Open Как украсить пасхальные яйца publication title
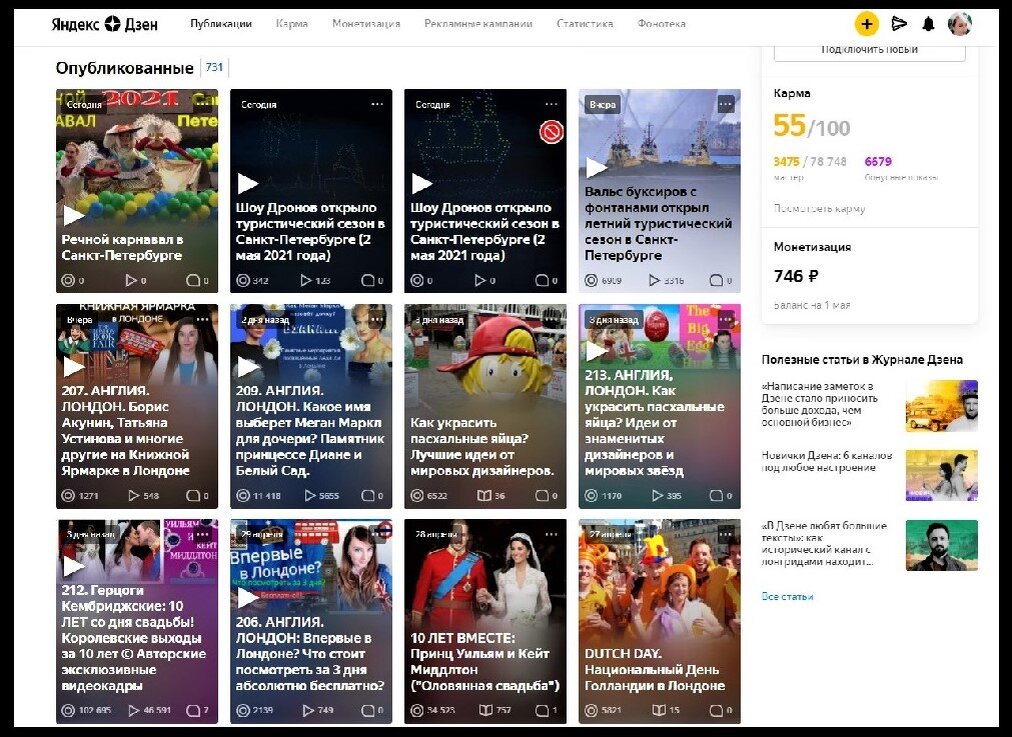 coord(482,447)
